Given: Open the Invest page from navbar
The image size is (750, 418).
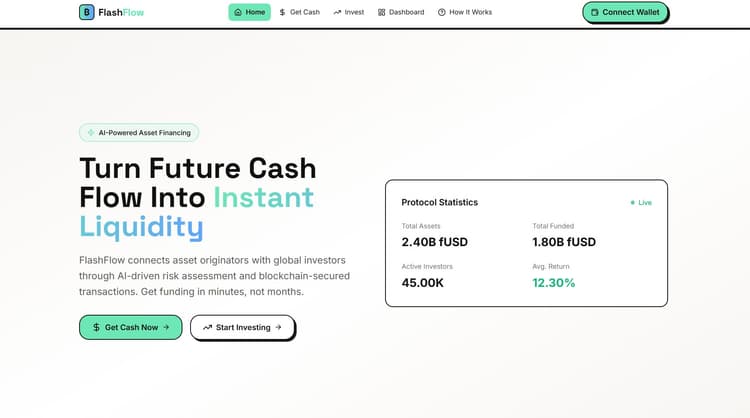Looking at the screenshot, I should click(x=354, y=12).
